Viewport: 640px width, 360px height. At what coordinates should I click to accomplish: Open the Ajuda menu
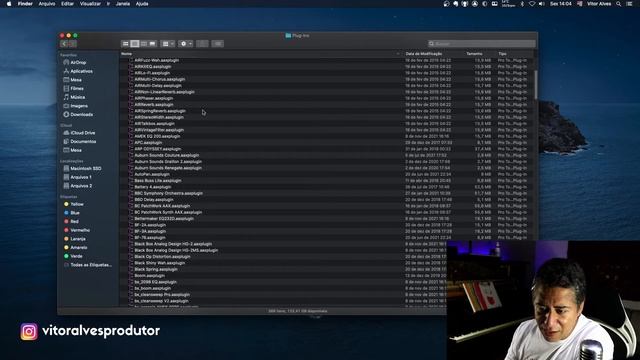[142, 4]
